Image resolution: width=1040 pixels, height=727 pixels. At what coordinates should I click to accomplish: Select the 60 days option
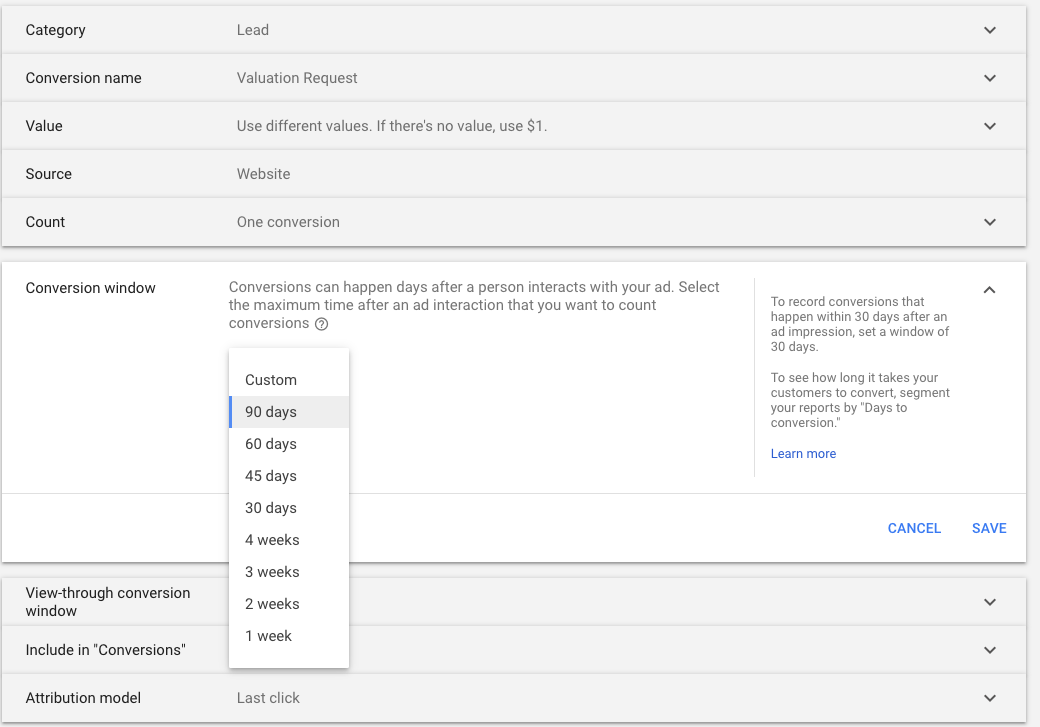[270, 443]
